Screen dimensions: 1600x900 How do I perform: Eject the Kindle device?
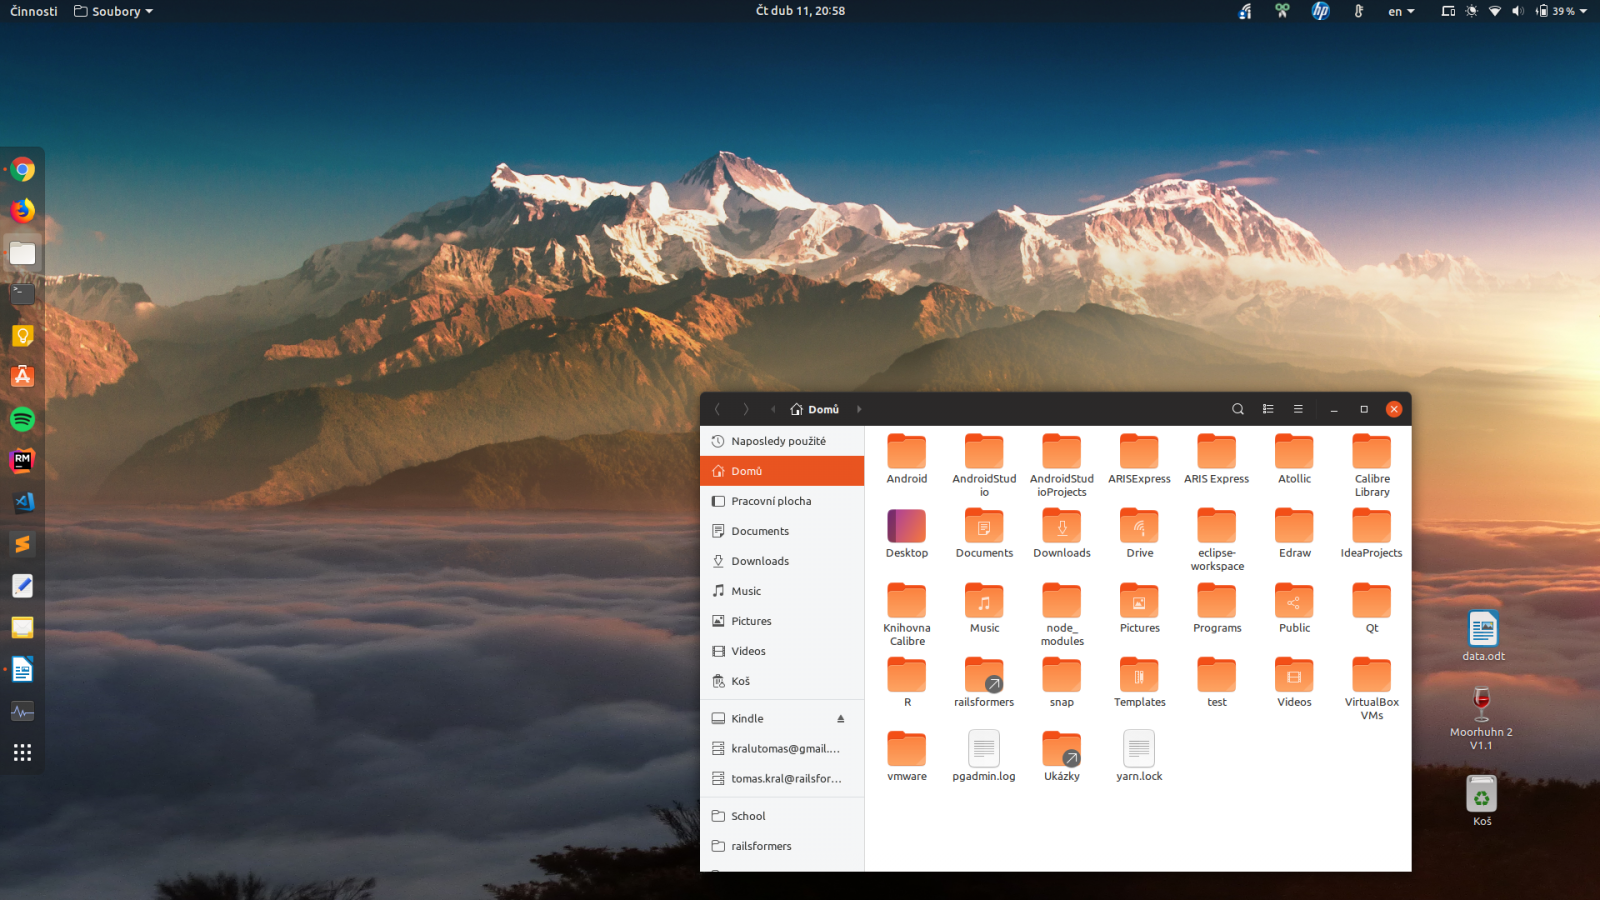840,718
